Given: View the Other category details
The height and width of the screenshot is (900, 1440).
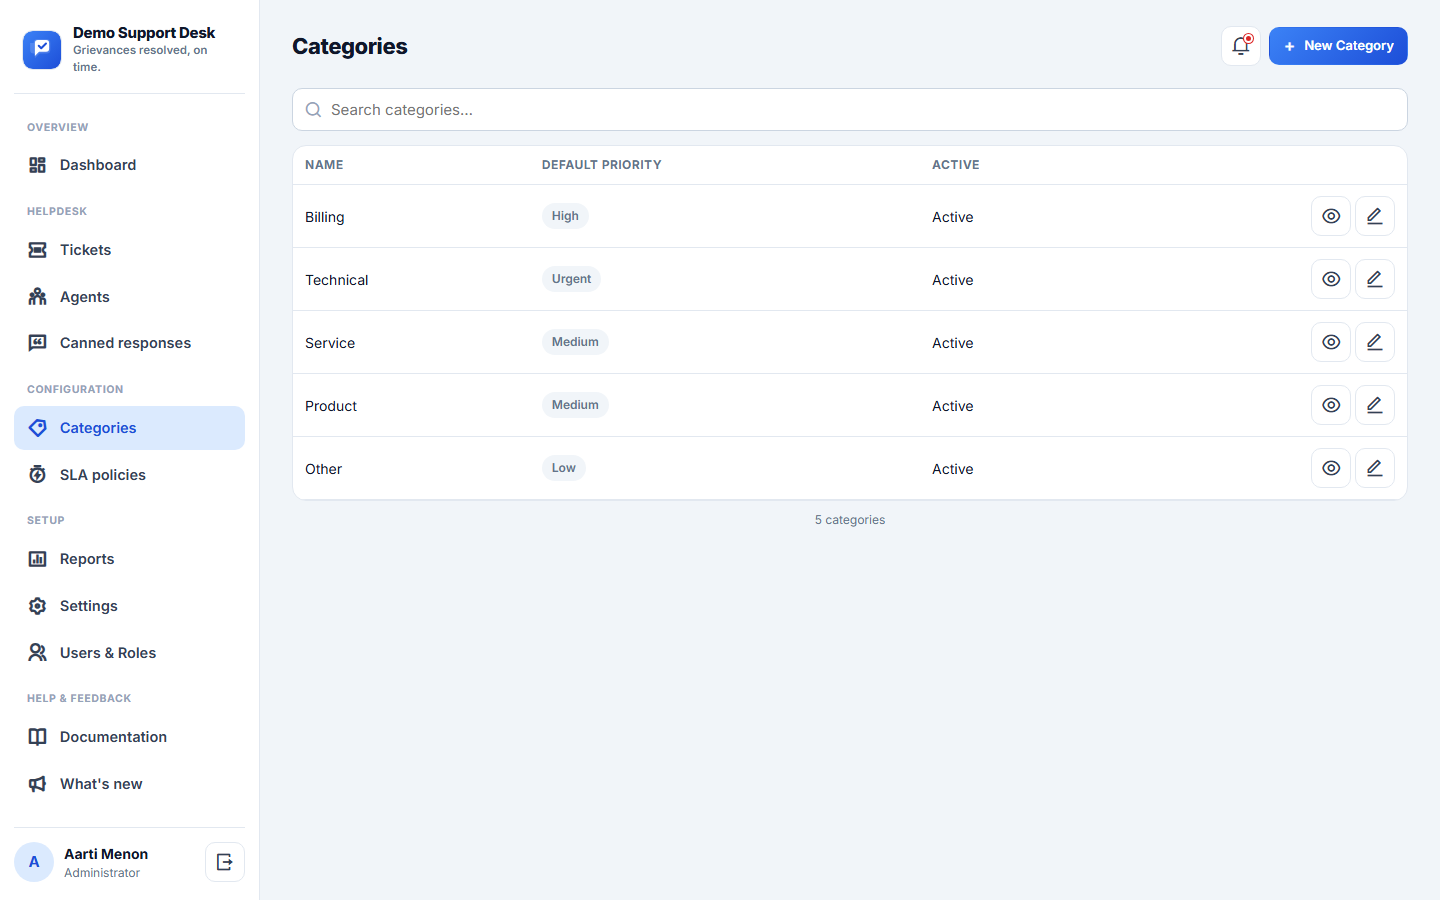Looking at the screenshot, I should (1331, 468).
